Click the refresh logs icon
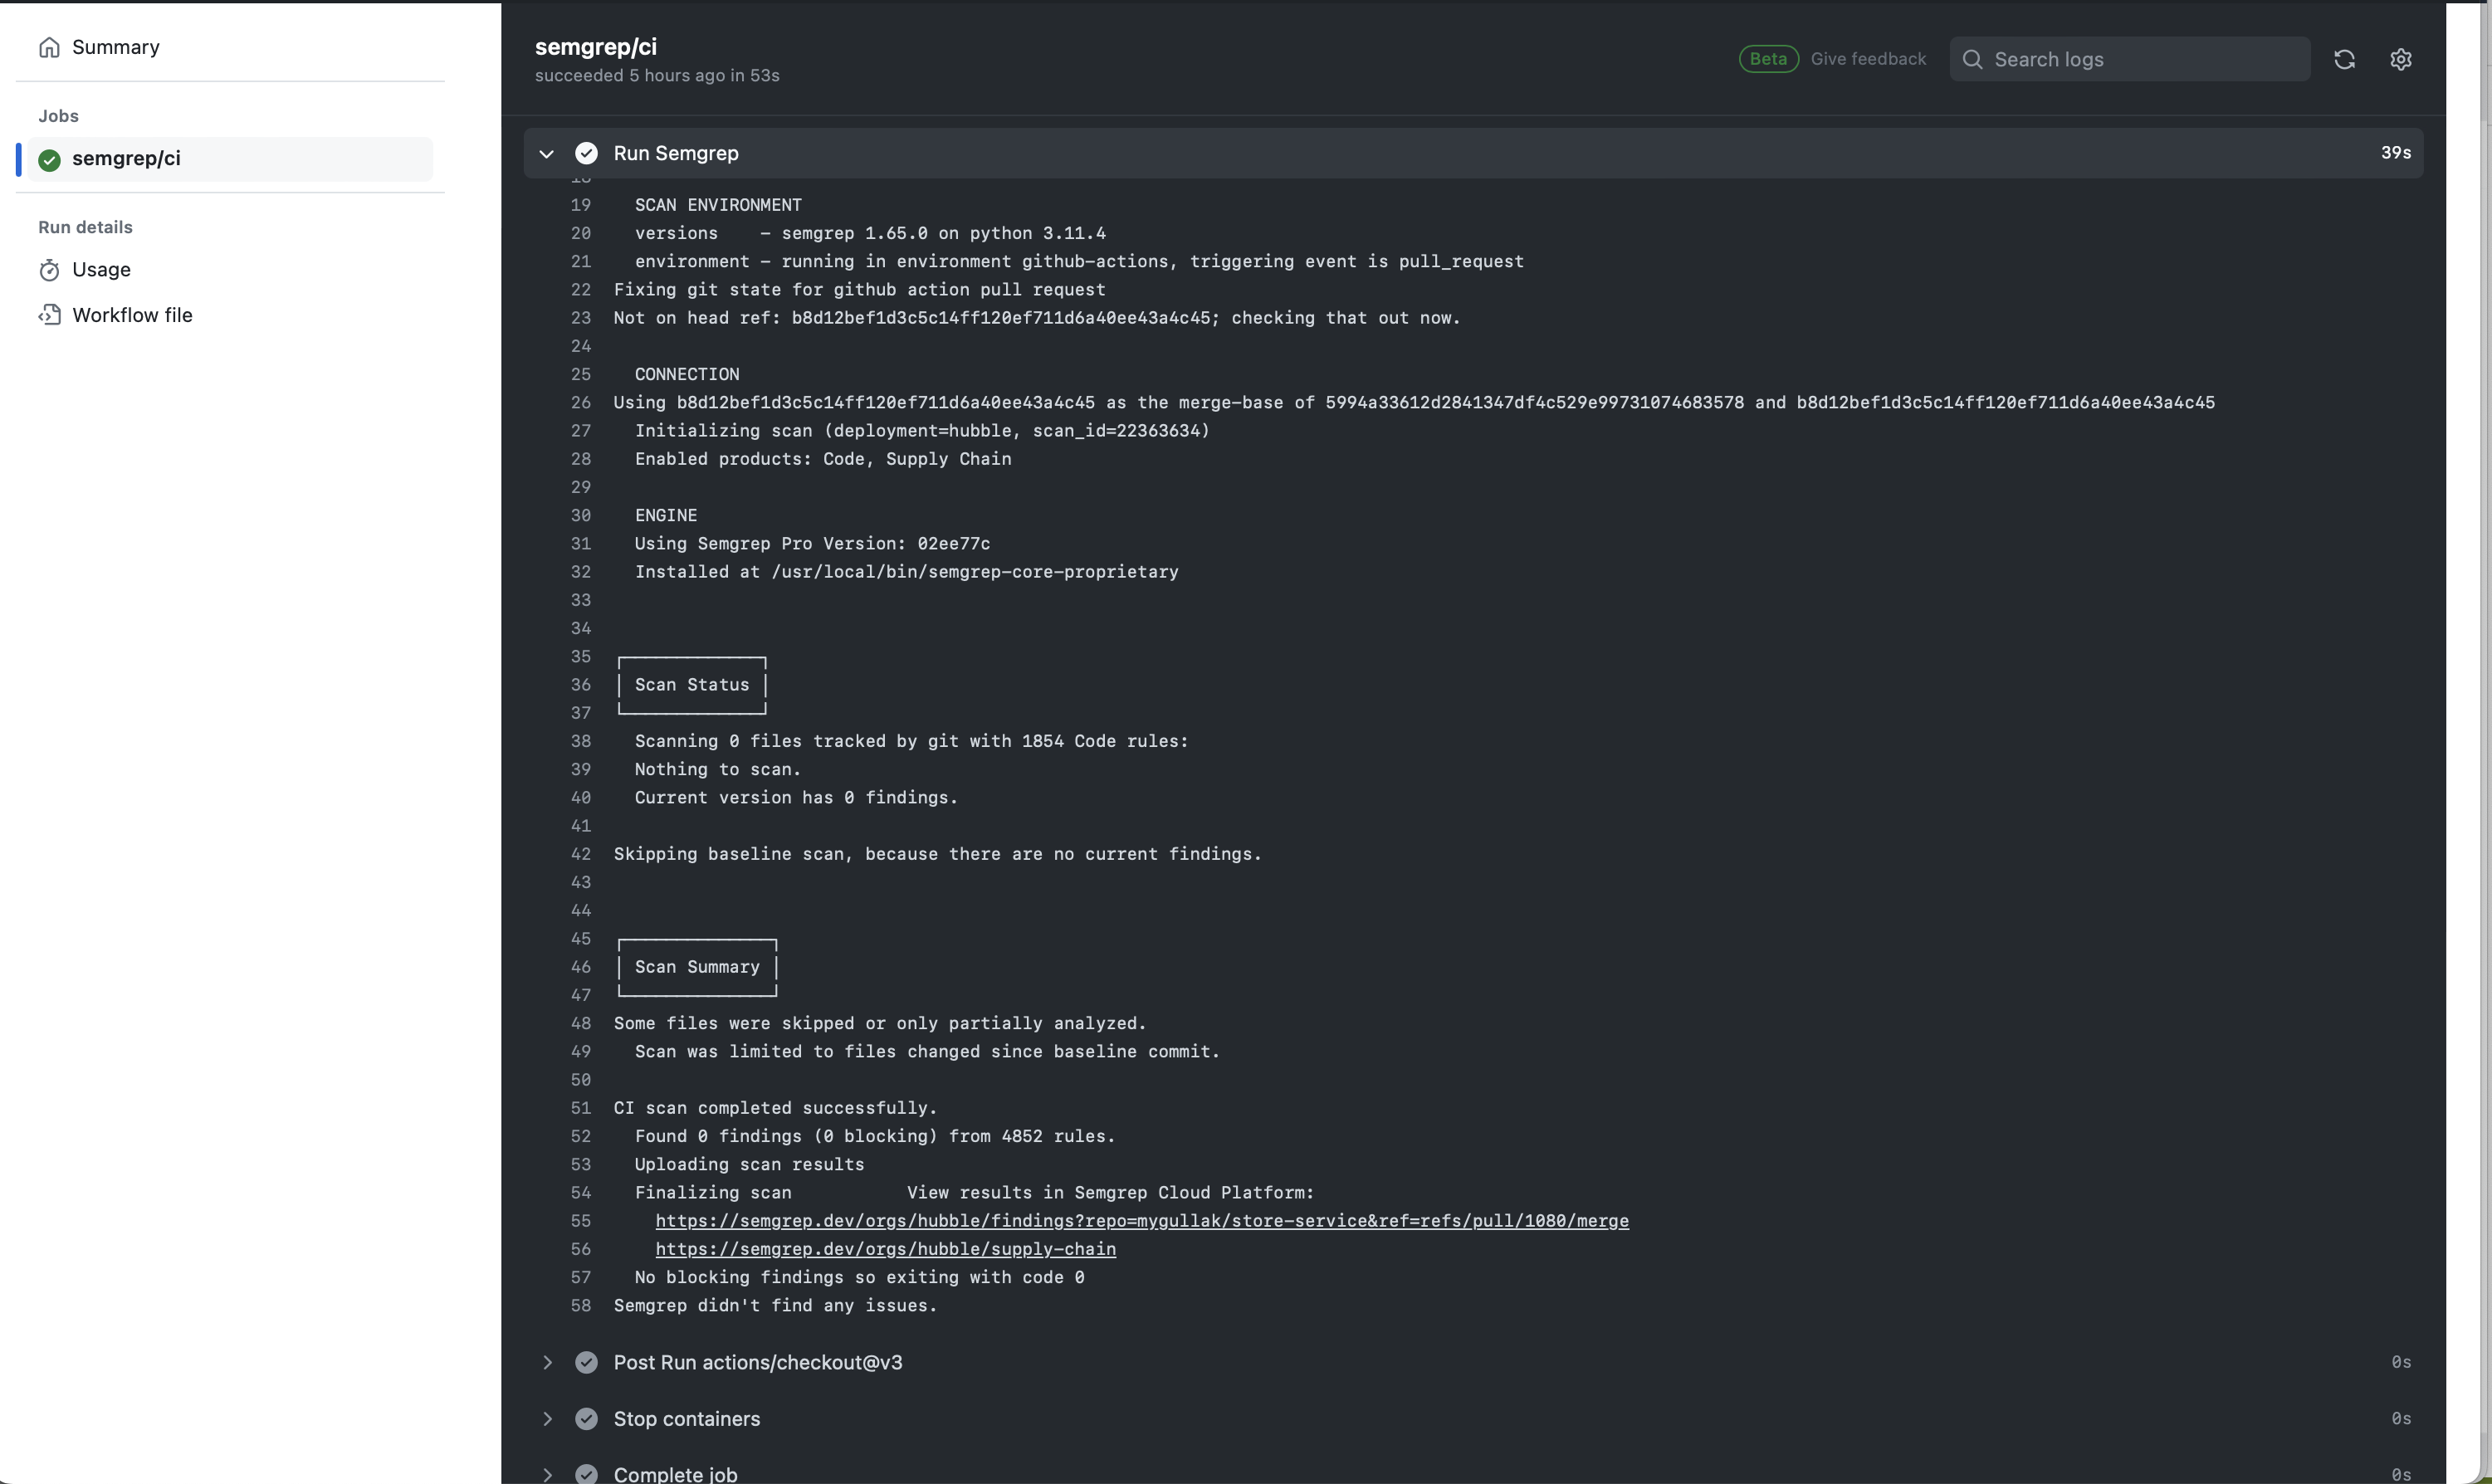Screen dimensions: 2492x1484 (x=2344, y=59)
